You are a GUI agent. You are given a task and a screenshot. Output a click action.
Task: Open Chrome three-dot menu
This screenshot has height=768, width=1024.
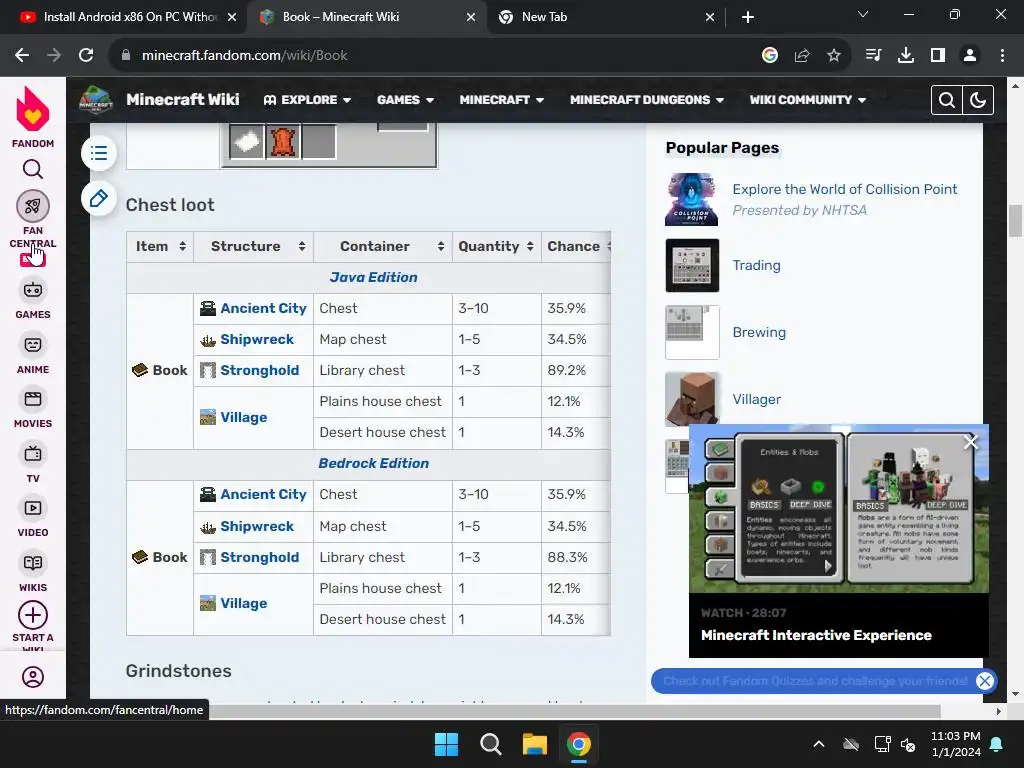coord(1002,56)
